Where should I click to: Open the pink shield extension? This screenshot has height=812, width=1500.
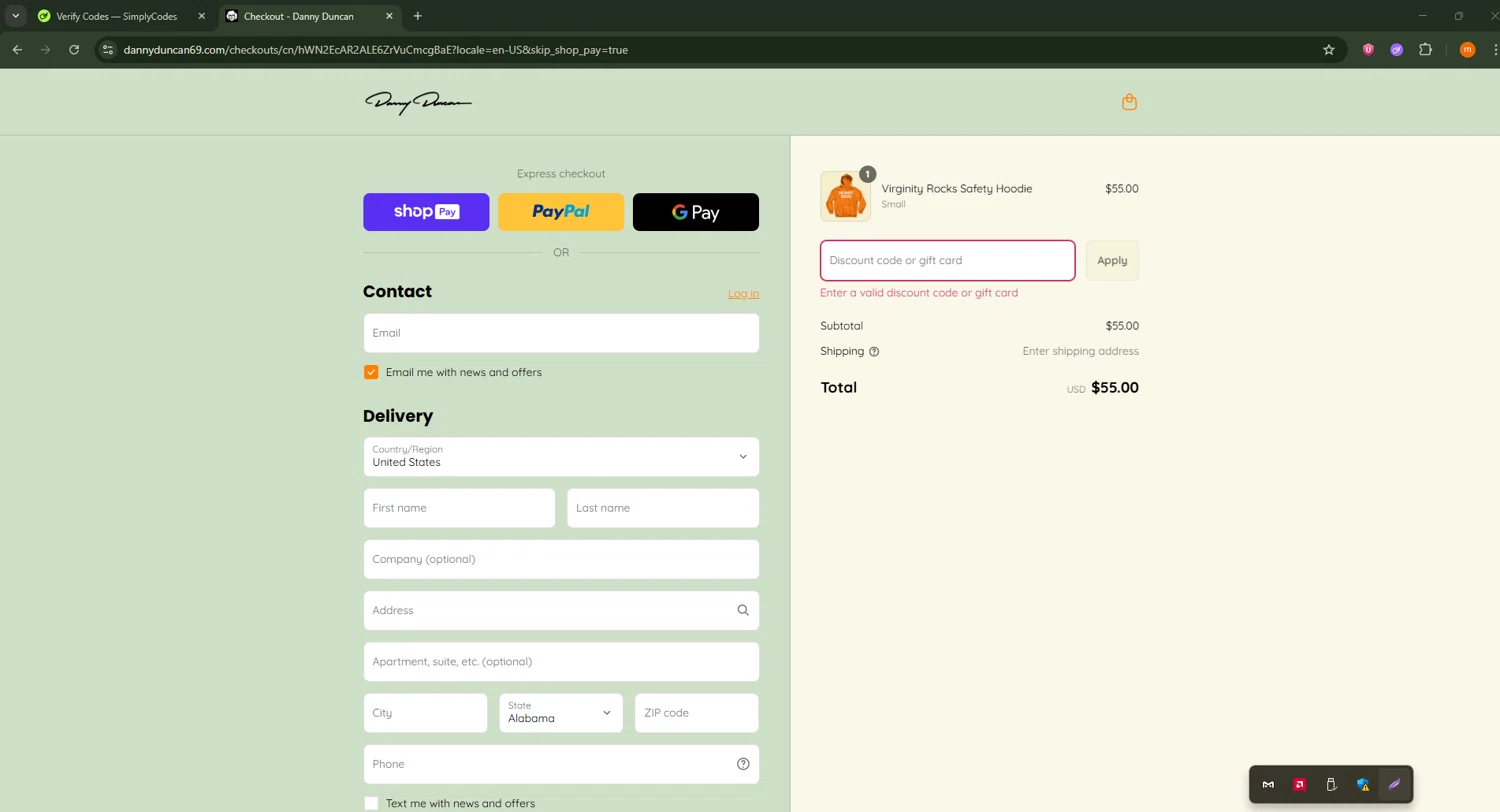coord(1368,49)
